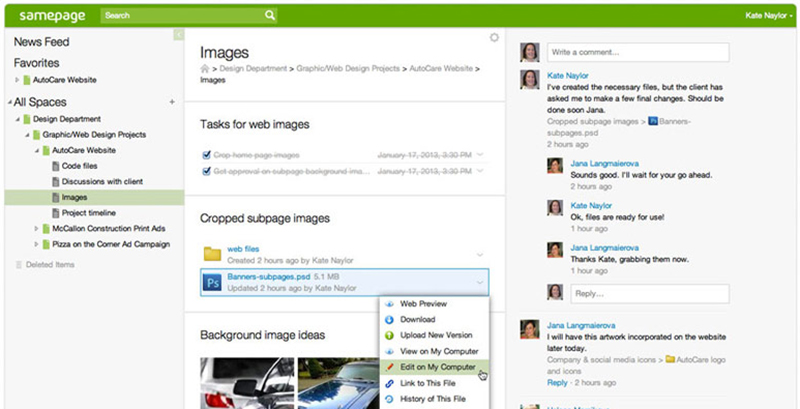800x409 pixels.
Task: Expand the McCallon Construction Print Ads node
Action: (x=35, y=228)
